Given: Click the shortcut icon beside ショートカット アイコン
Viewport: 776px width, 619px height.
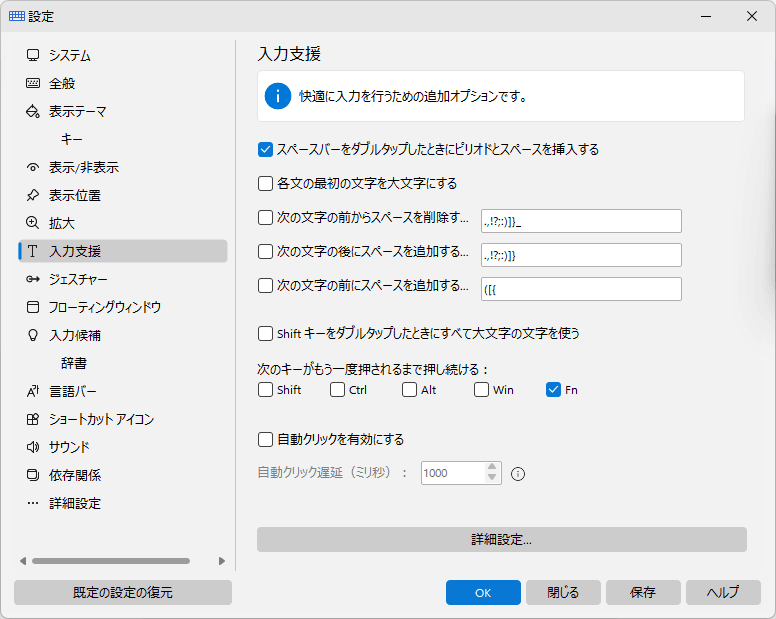Looking at the screenshot, I should 33,420.
